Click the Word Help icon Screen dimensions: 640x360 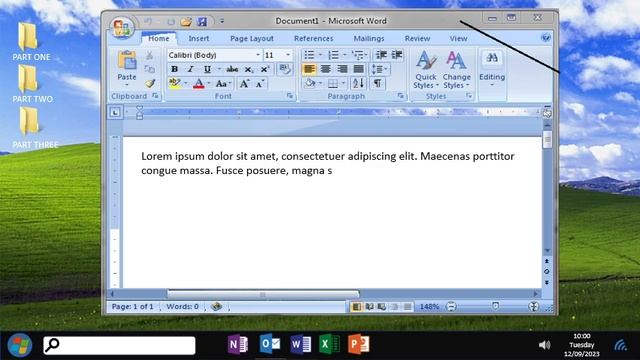coord(546,38)
